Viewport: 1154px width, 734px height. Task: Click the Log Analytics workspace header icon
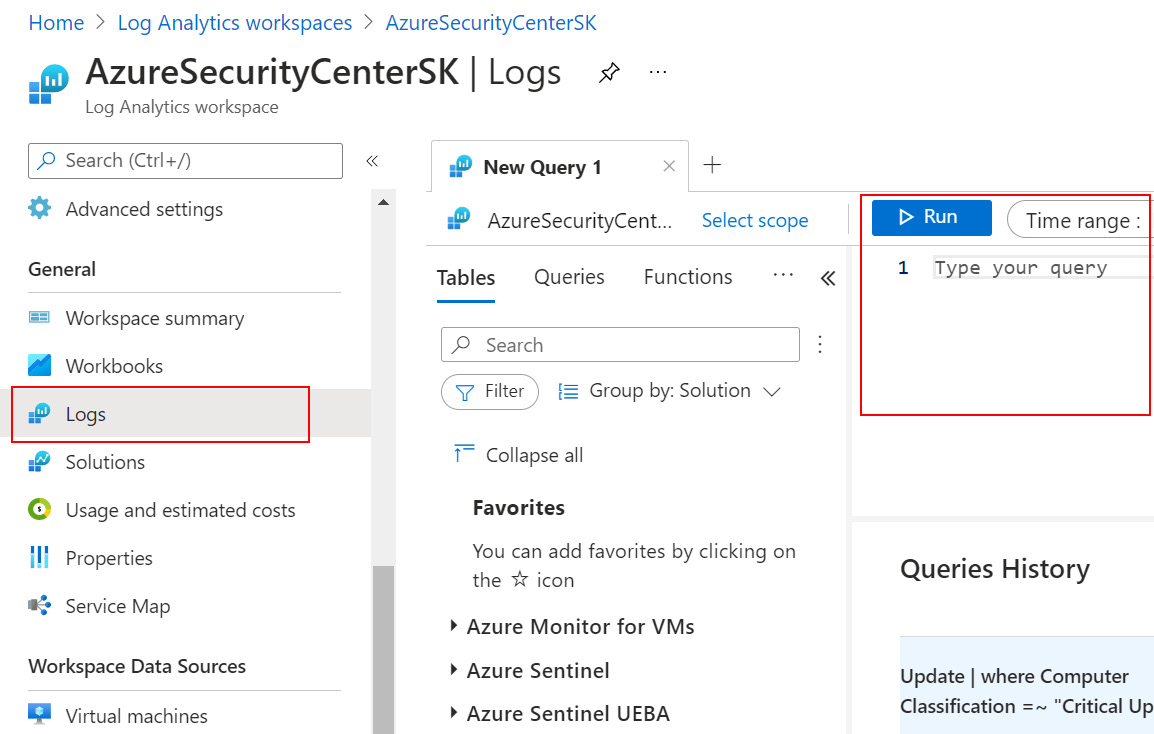[49, 84]
